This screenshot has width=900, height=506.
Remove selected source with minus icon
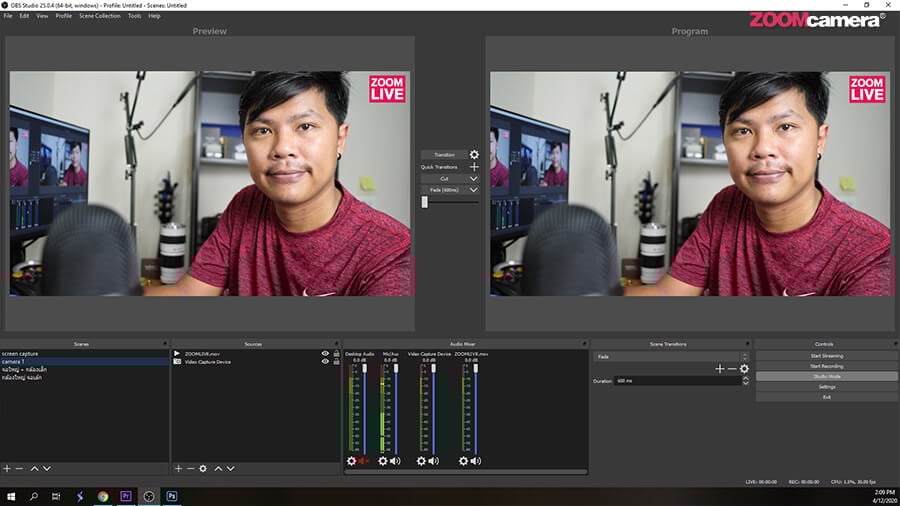click(x=191, y=469)
